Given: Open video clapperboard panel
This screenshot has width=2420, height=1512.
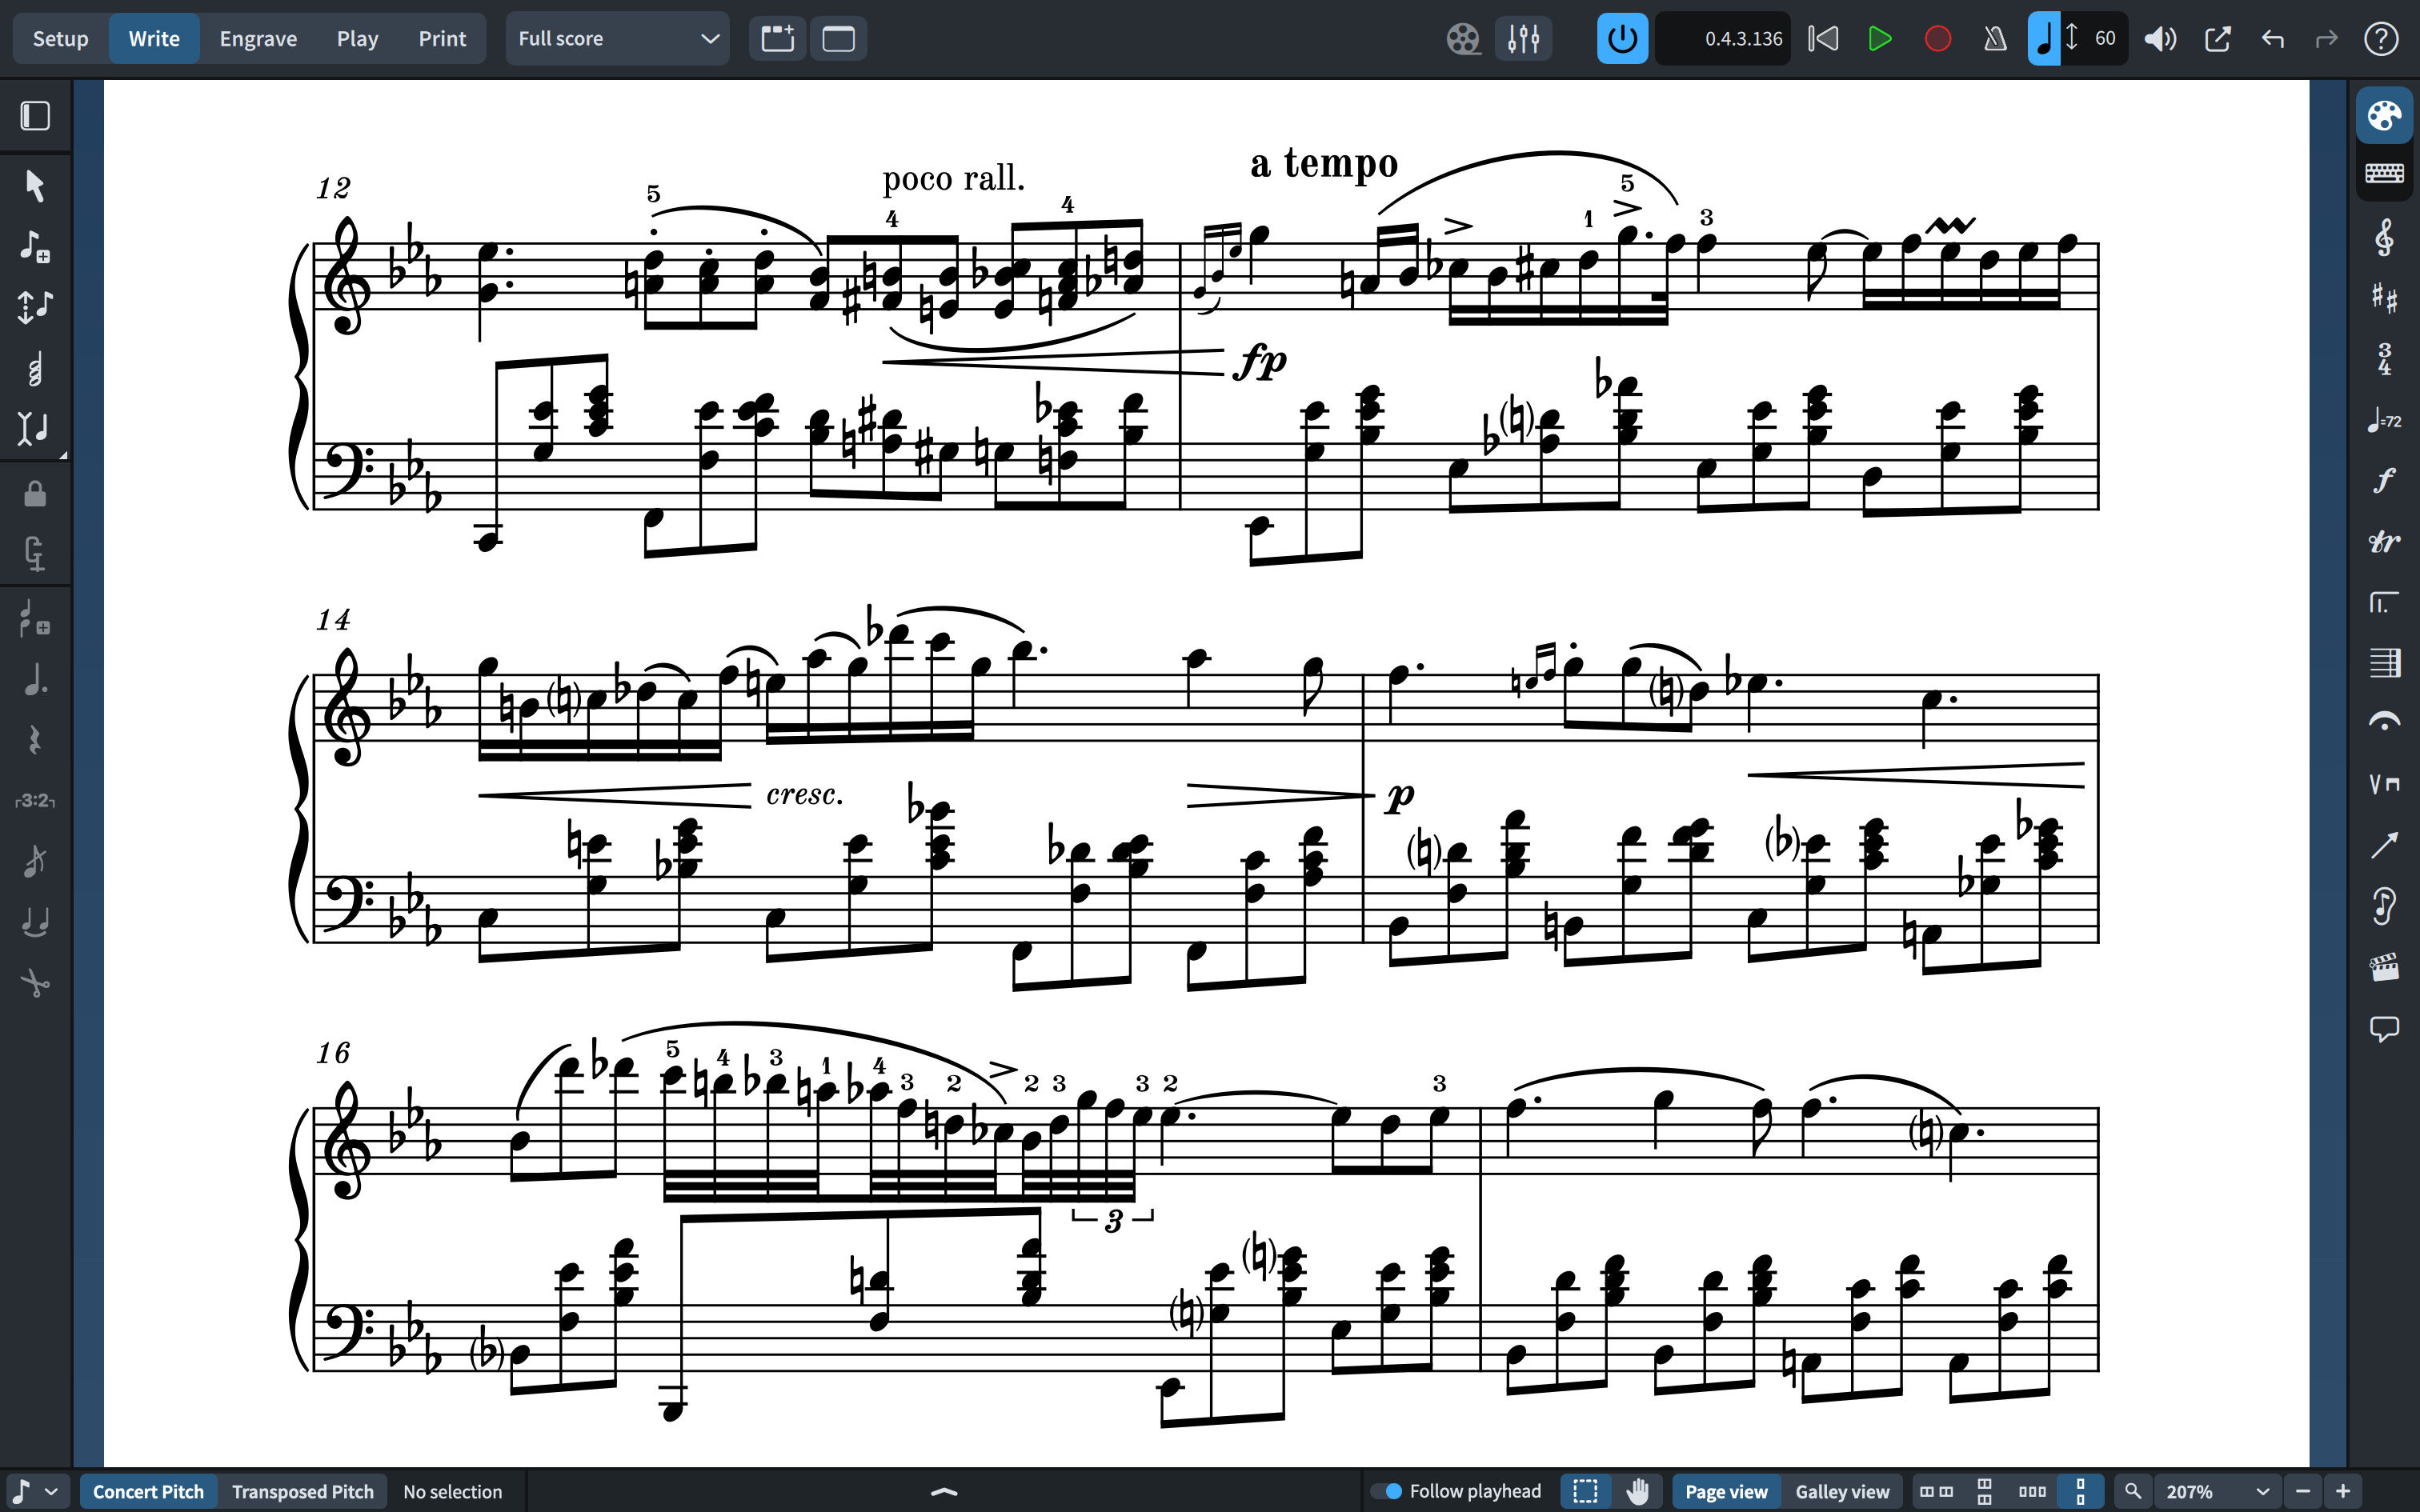Looking at the screenshot, I should (x=2384, y=967).
